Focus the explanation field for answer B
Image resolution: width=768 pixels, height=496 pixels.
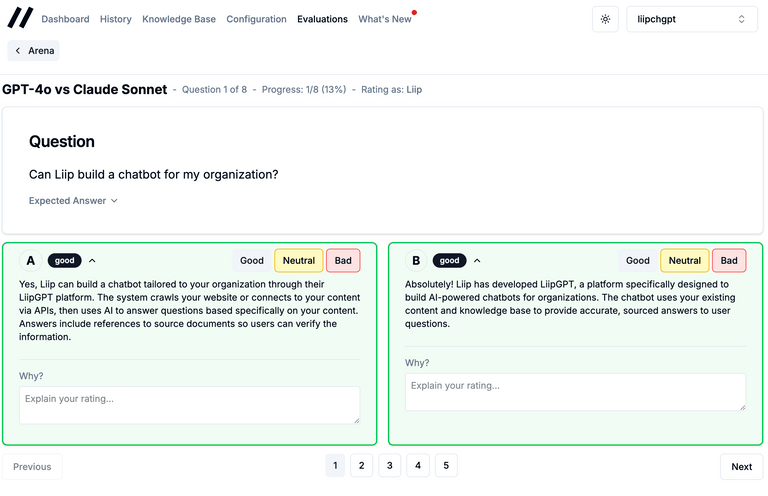(x=575, y=391)
